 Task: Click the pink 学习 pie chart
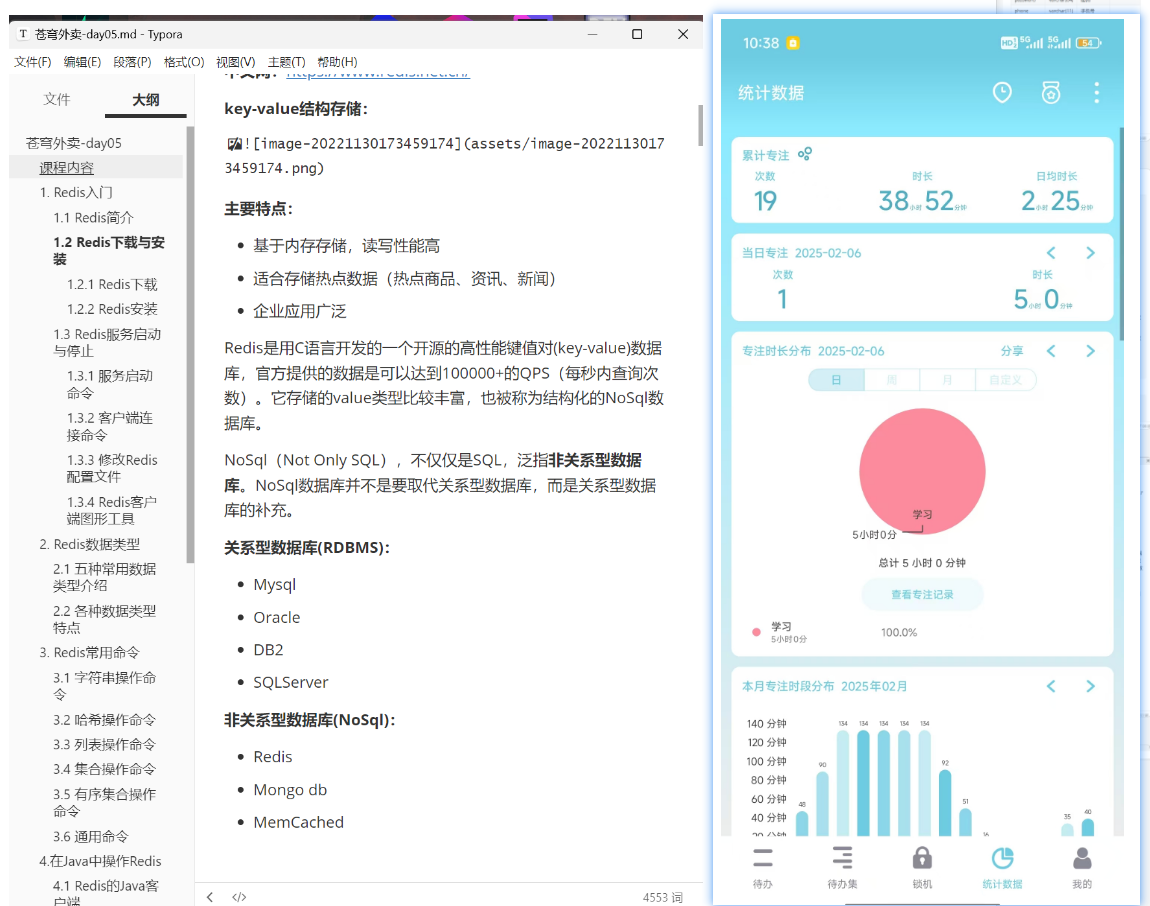pyautogui.click(x=922, y=471)
